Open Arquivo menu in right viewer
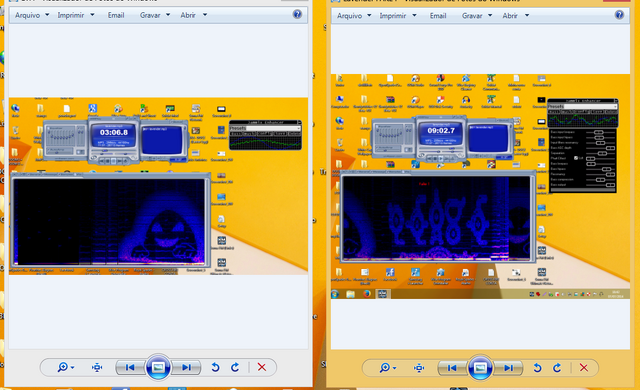 pos(354,16)
